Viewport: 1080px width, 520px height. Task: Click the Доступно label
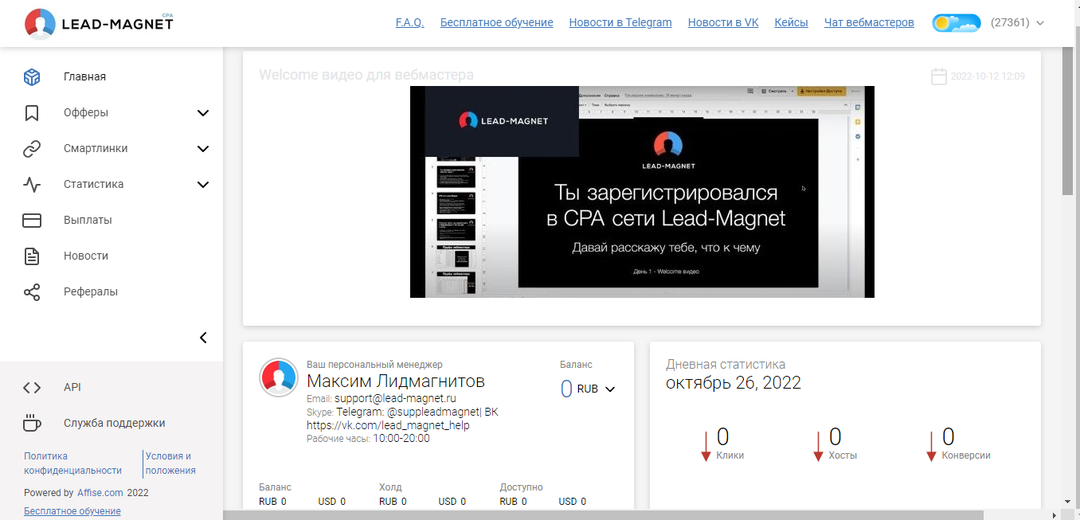point(521,487)
